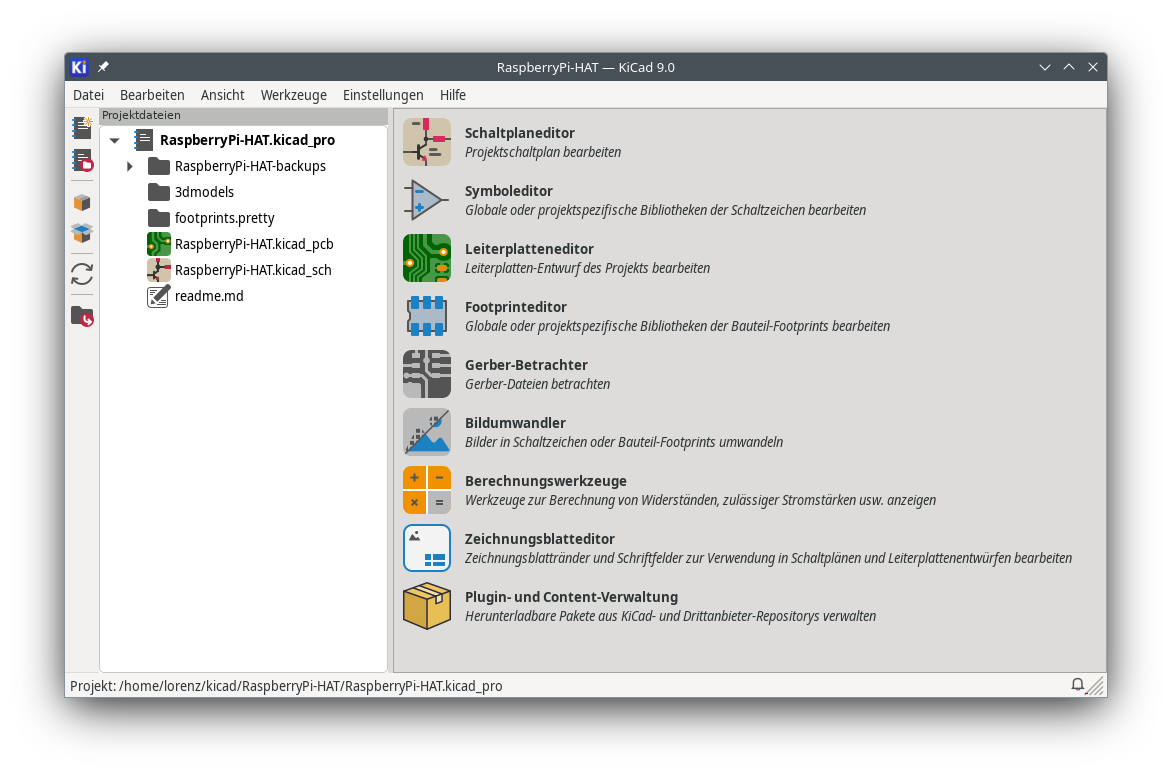
Task: Open the Symboleditor op-amp icon
Action: point(427,200)
